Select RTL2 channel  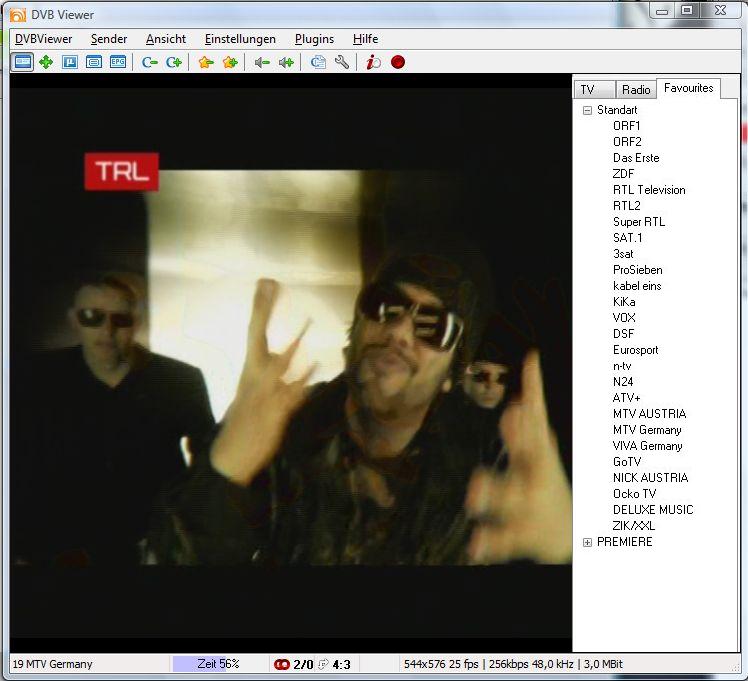tap(626, 206)
